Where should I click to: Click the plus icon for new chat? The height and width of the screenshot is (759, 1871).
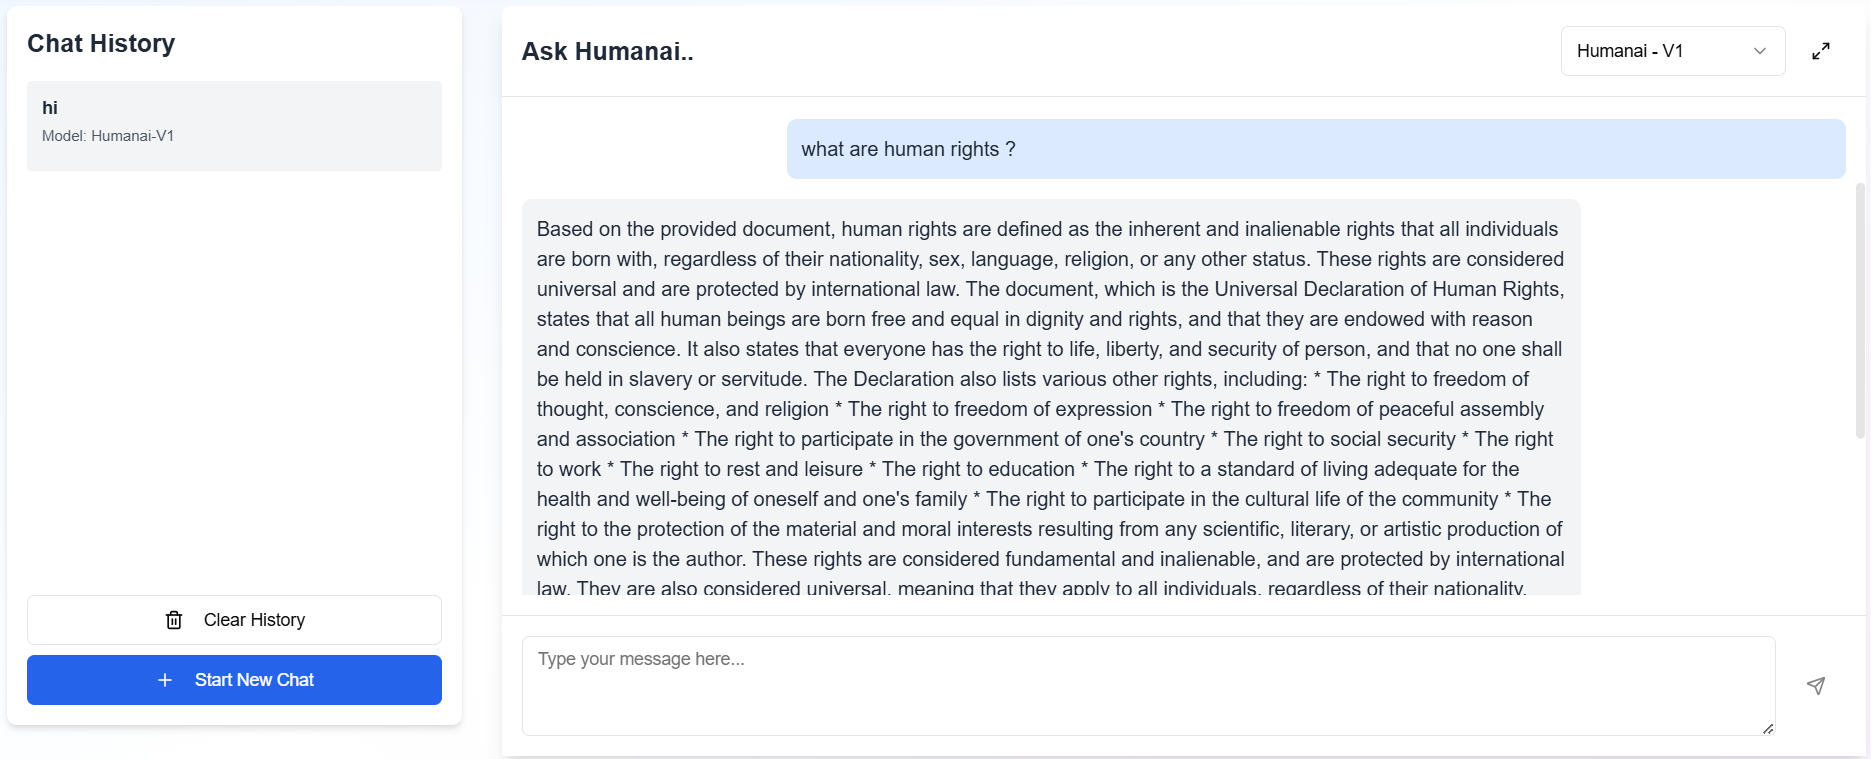click(165, 680)
